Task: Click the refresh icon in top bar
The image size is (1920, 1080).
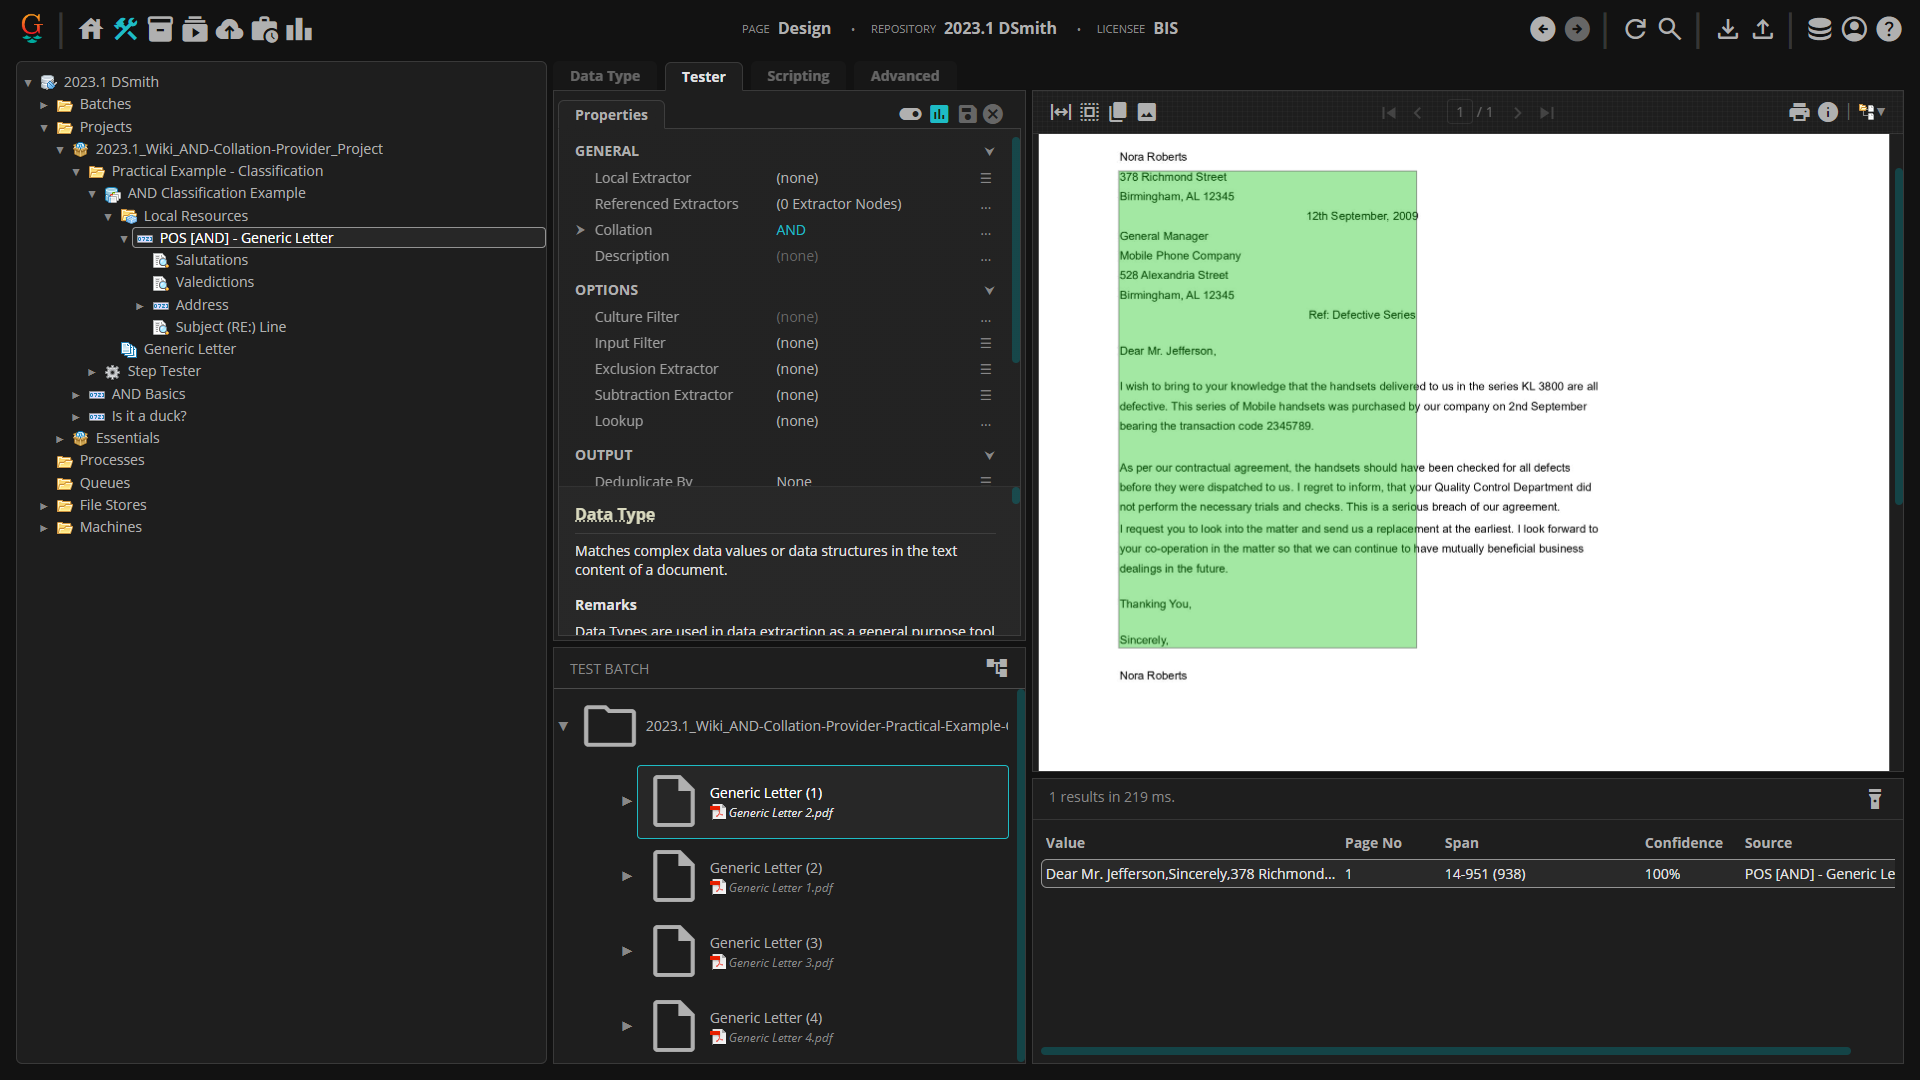Action: (1635, 29)
